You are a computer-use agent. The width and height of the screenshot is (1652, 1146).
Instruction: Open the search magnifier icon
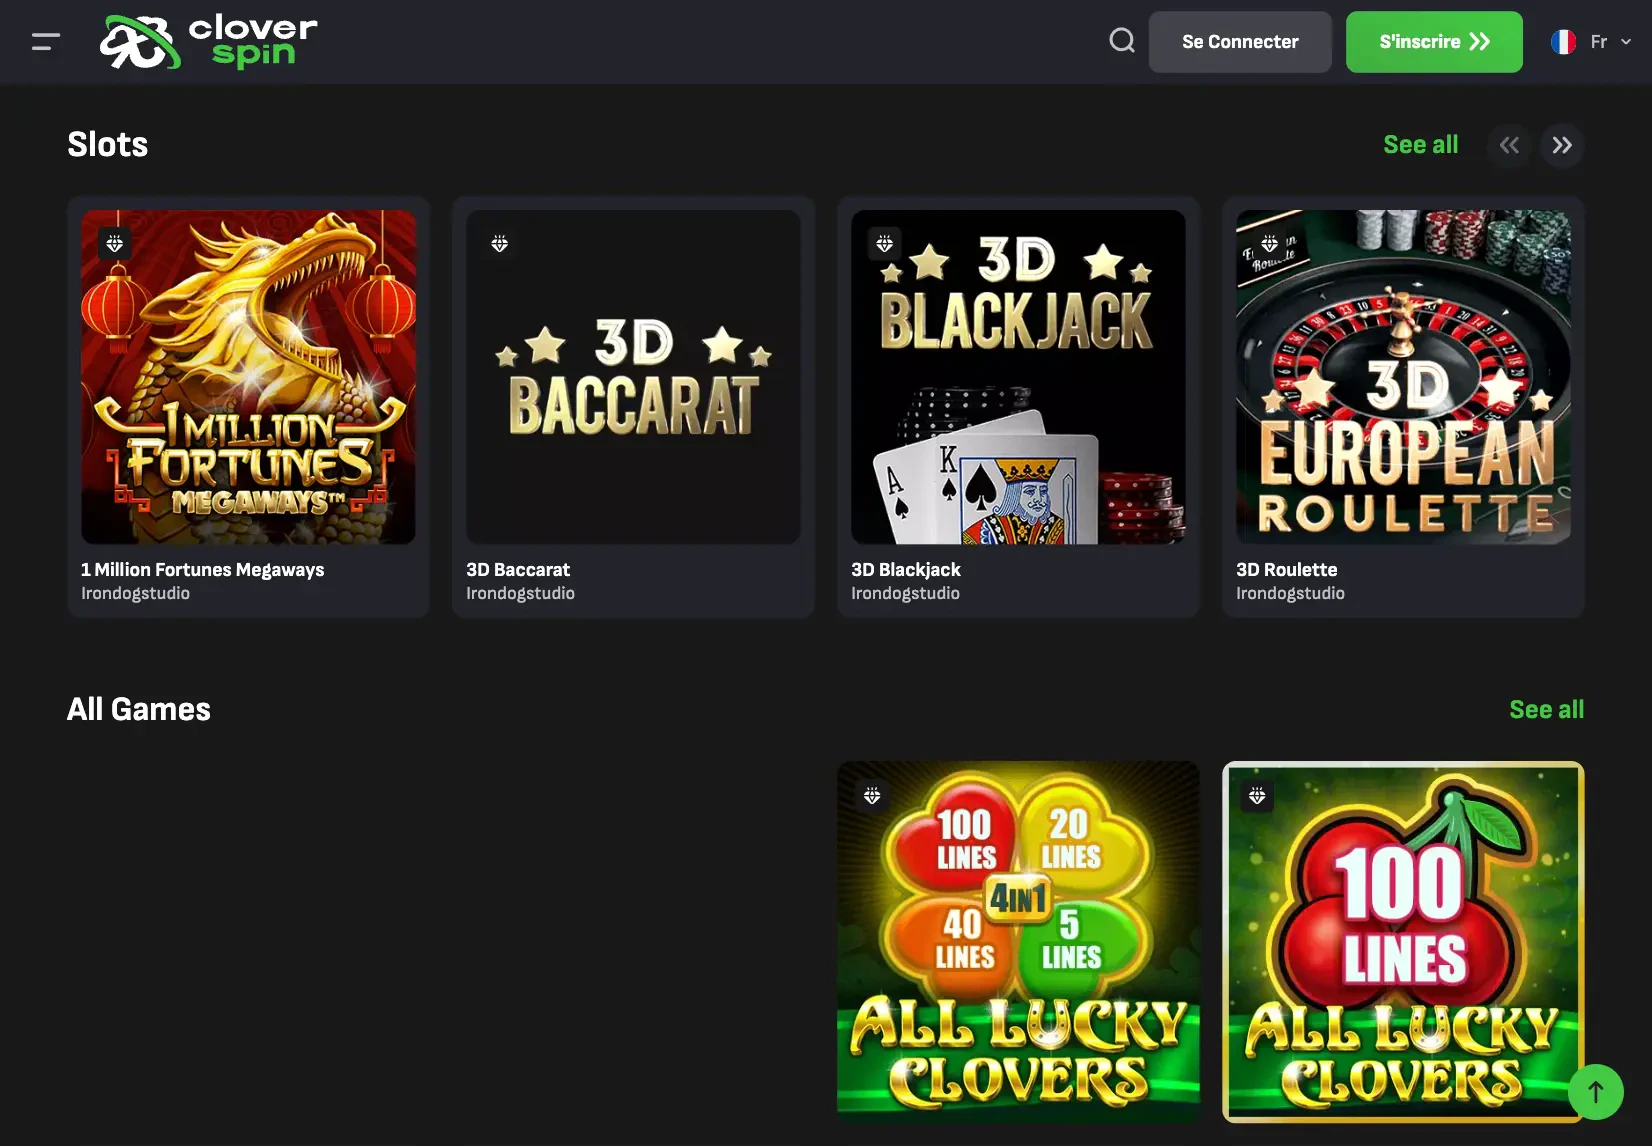click(1122, 41)
